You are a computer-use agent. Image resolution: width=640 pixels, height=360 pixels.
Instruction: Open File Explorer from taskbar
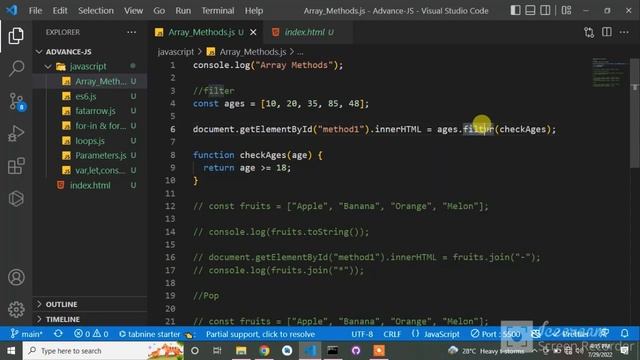click(241, 351)
